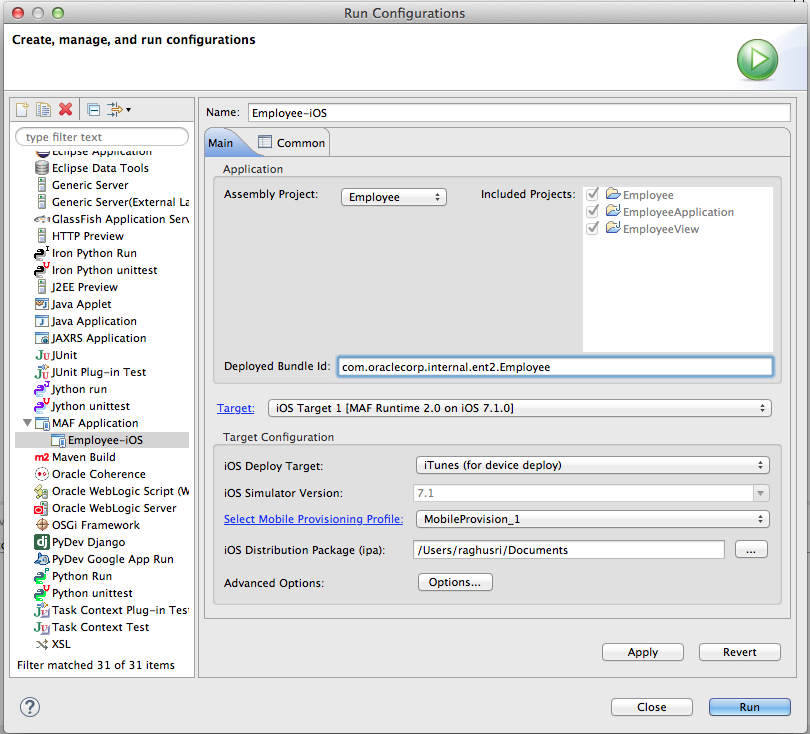The image size is (810, 734).
Task: Click the iOS Distribution Package path field
Action: [x=569, y=550]
